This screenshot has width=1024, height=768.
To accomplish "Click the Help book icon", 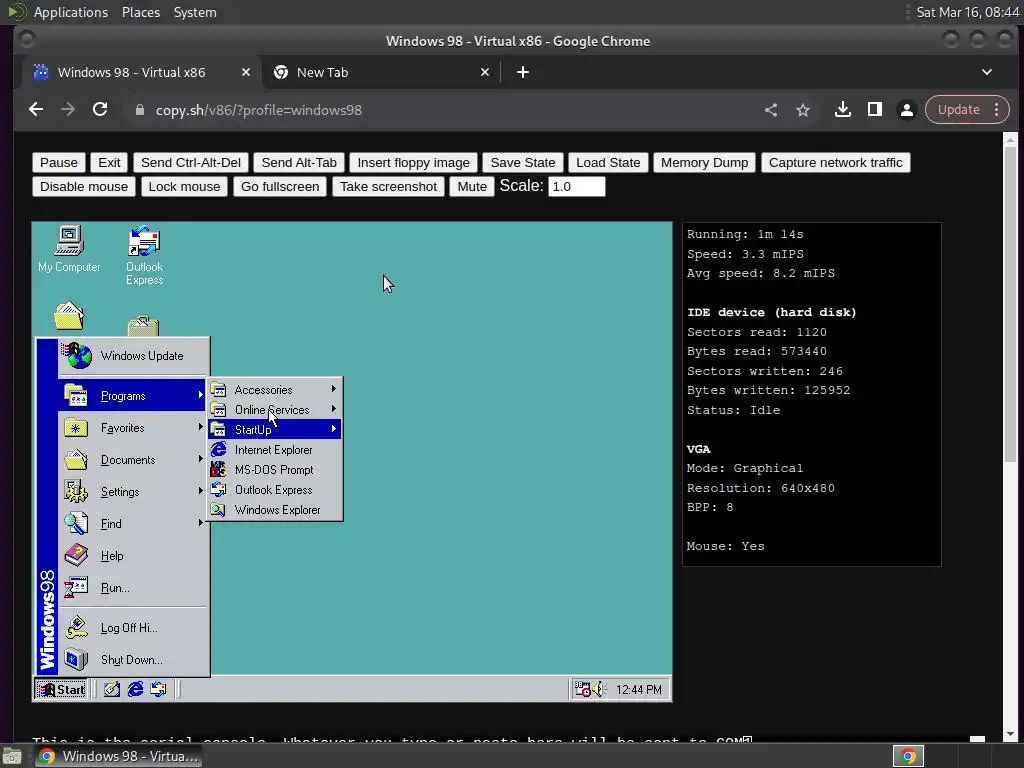I will point(76,556).
